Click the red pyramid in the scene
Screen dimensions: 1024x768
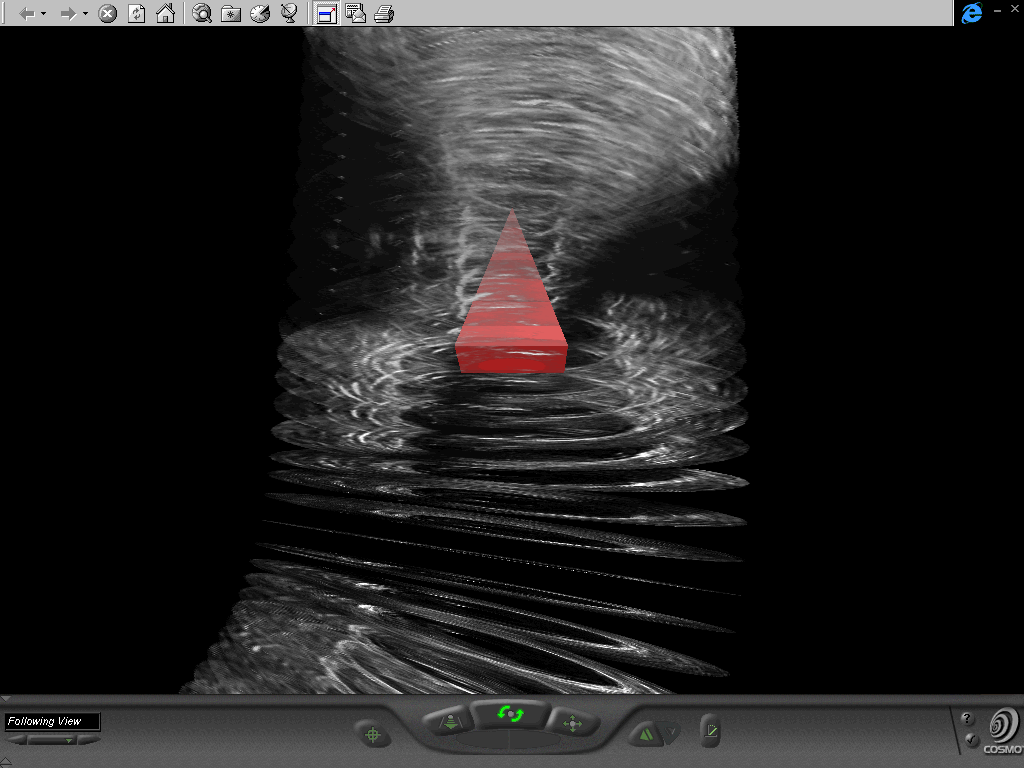(x=512, y=310)
